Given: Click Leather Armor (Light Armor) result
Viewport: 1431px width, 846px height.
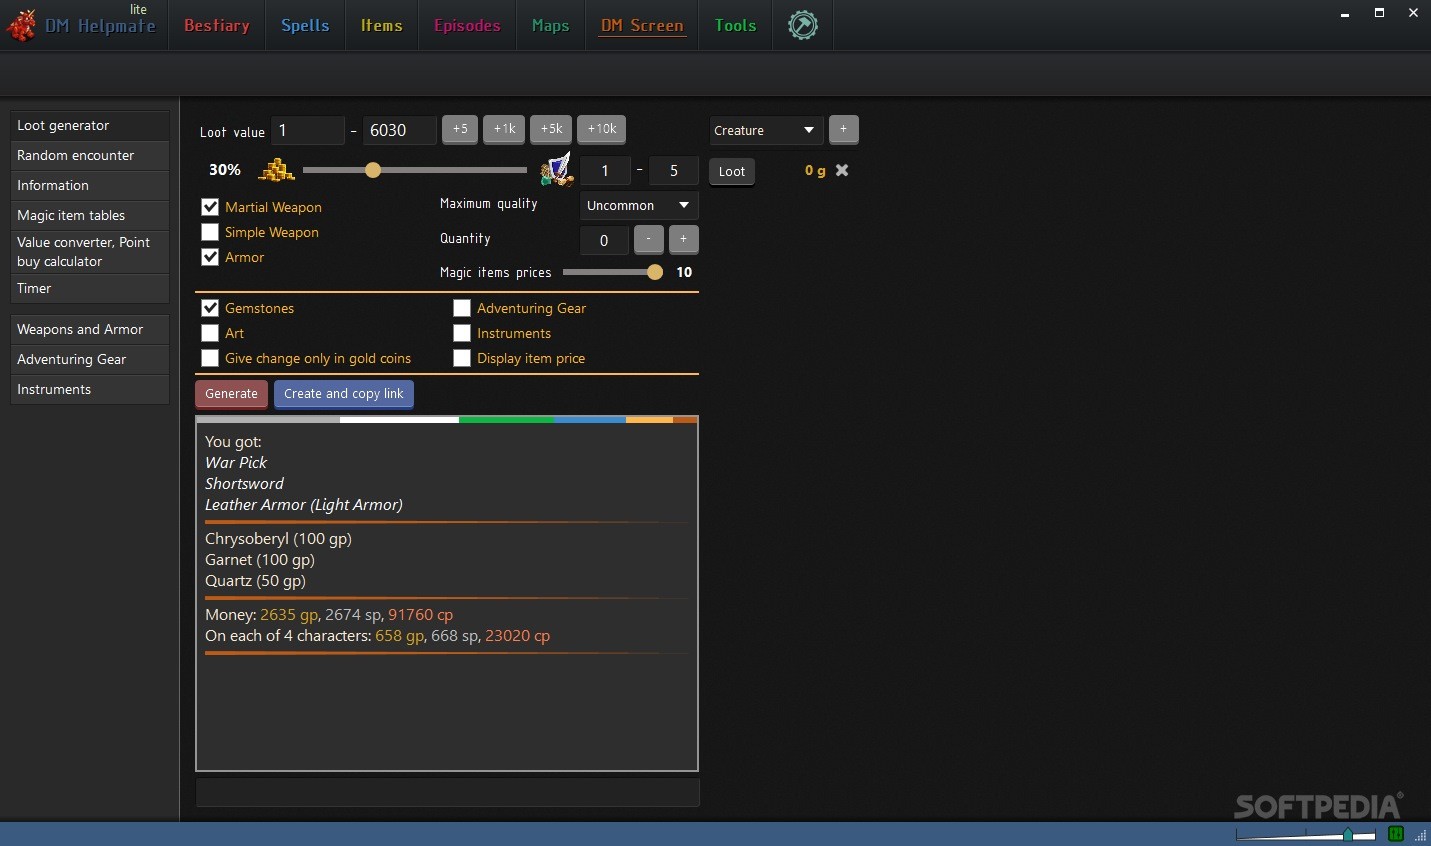Looking at the screenshot, I should [304, 505].
